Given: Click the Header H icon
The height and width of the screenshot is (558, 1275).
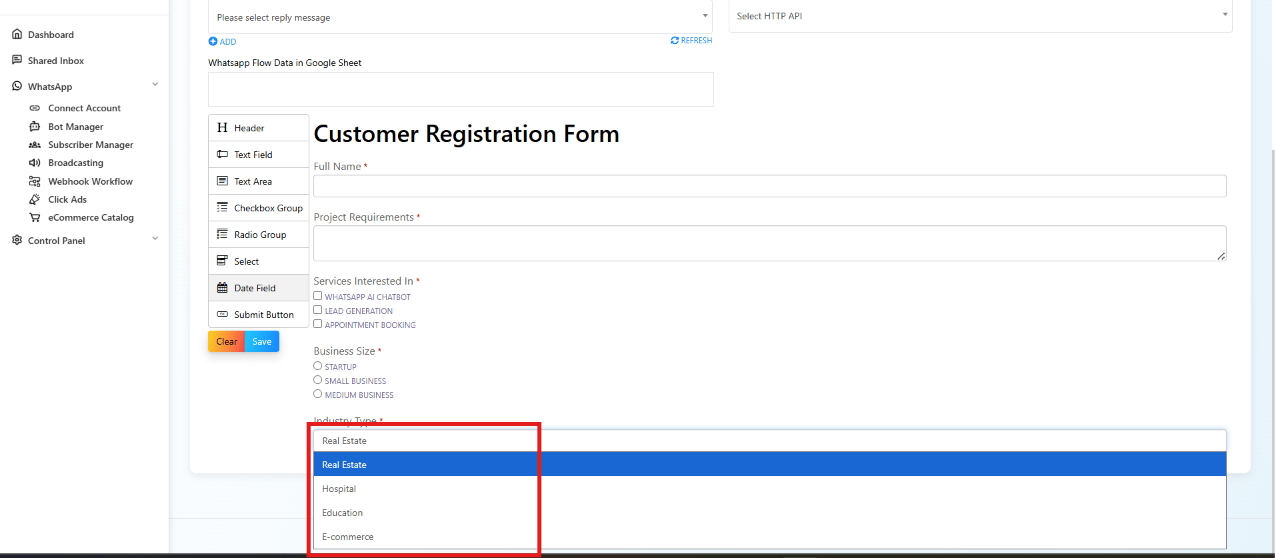Looking at the screenshot, I should pyautogui.click(x=223, y=128).
